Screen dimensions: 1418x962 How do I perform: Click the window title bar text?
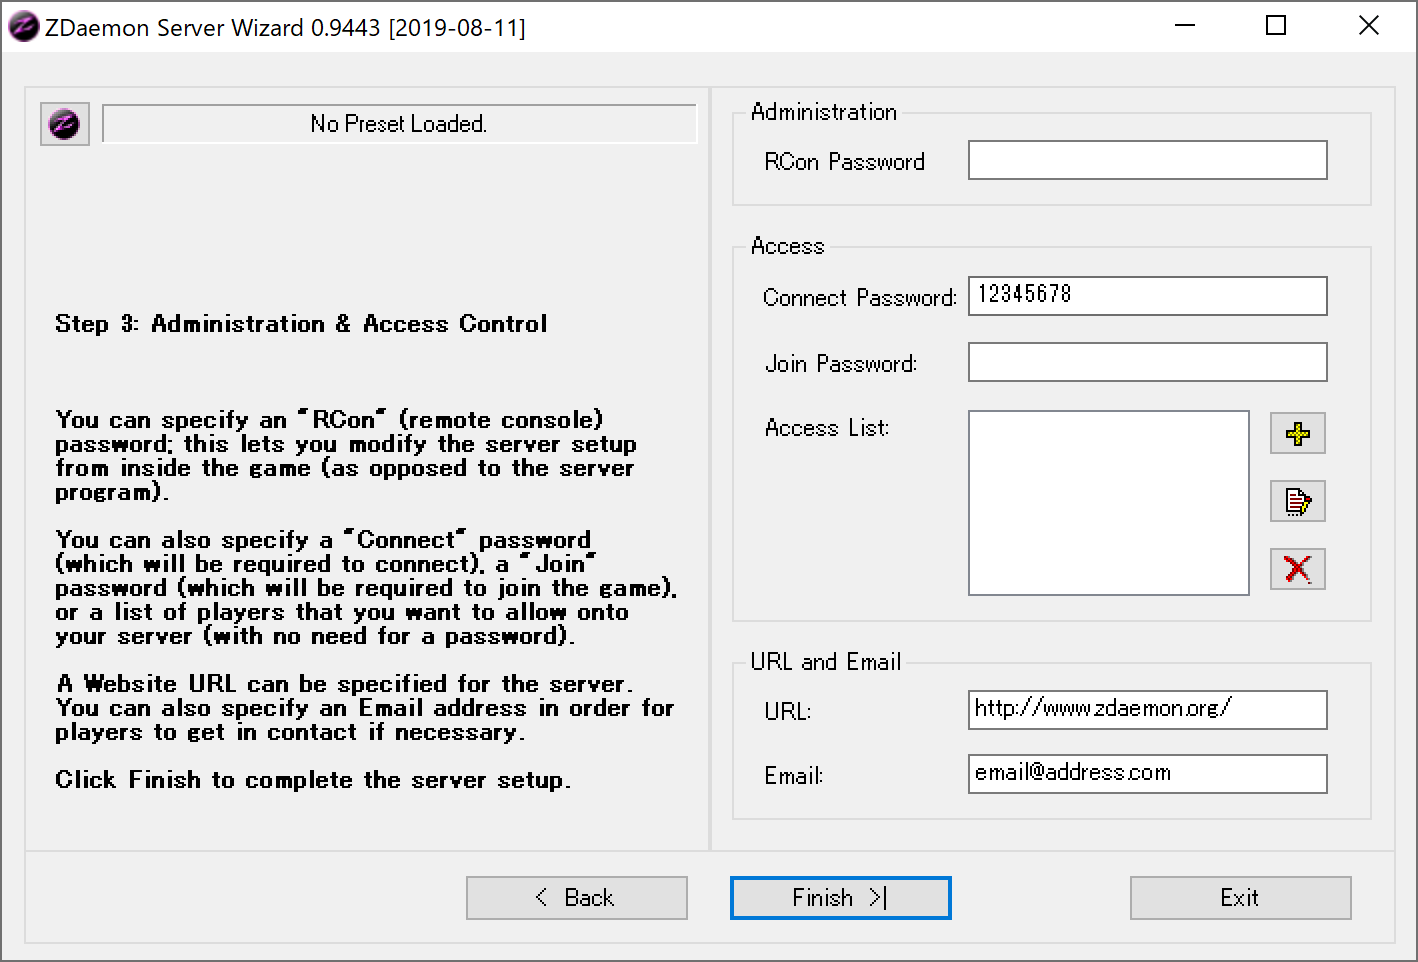285,27
